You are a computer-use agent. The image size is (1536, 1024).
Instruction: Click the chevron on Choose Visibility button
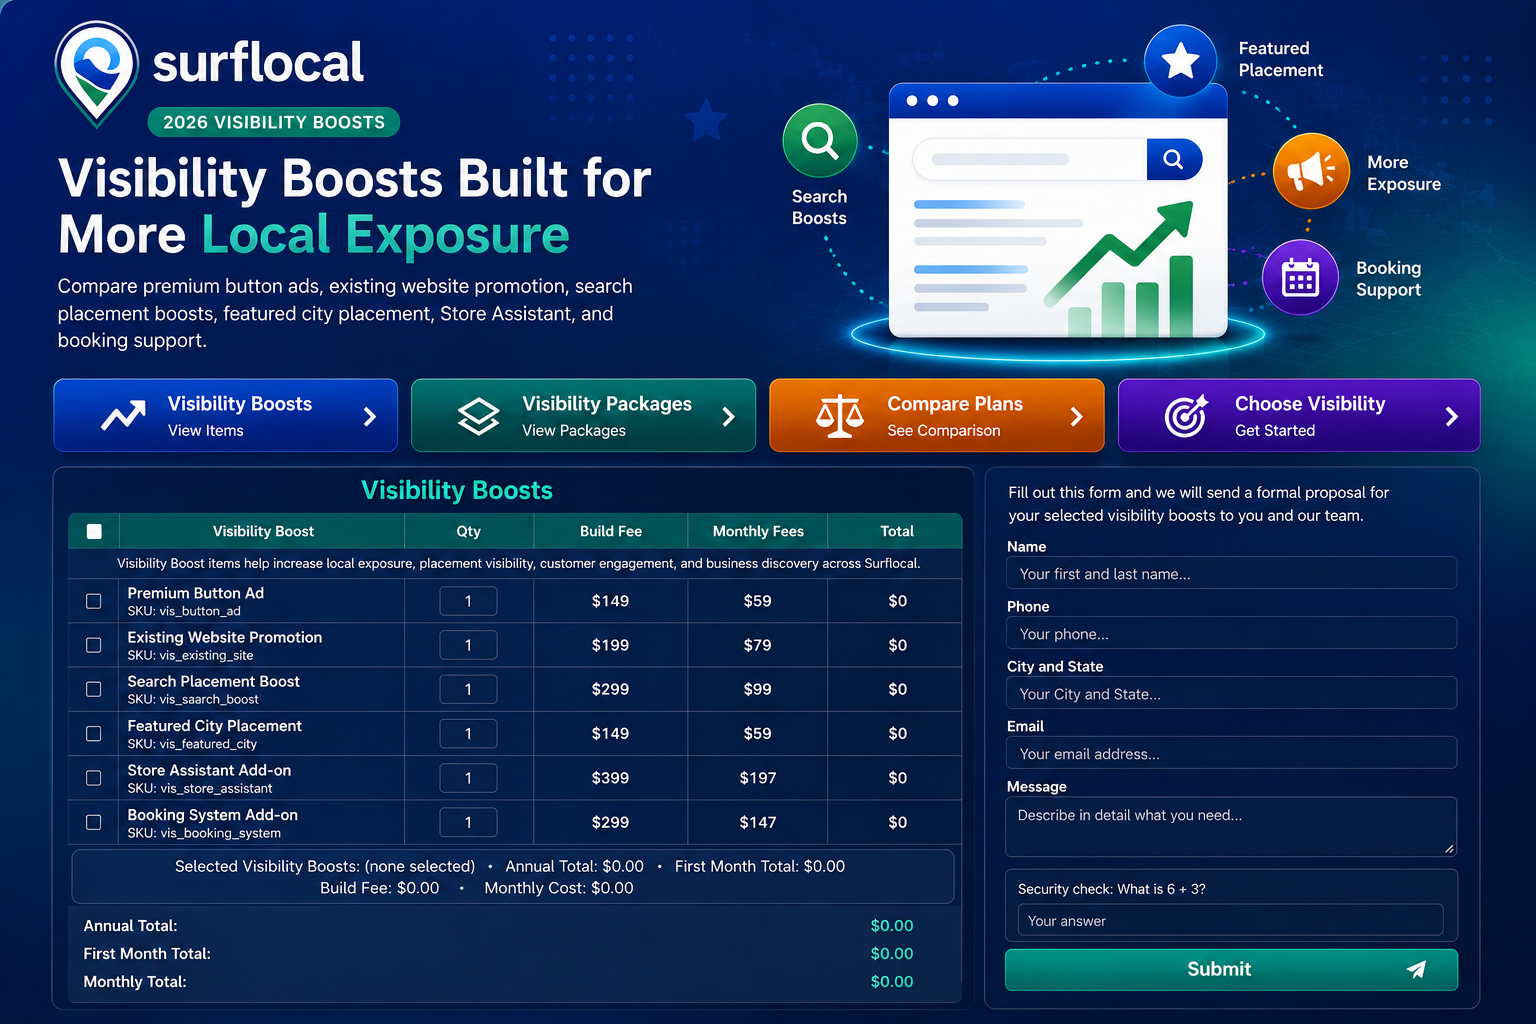pos(1452,416)
